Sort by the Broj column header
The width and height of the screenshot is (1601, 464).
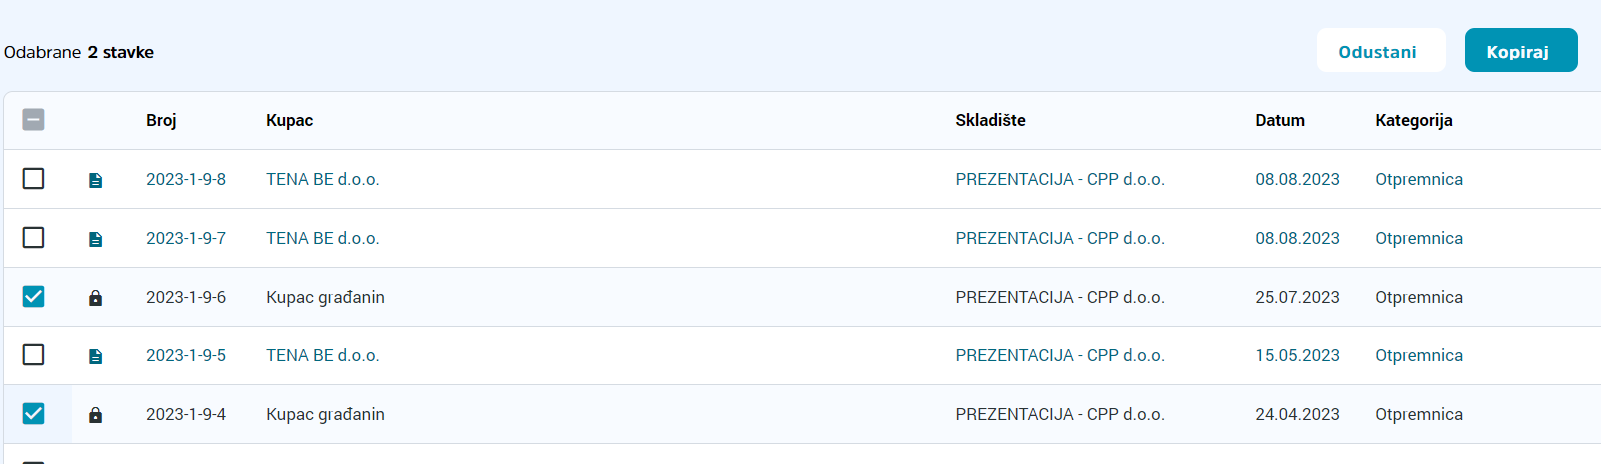click(161, 120)
